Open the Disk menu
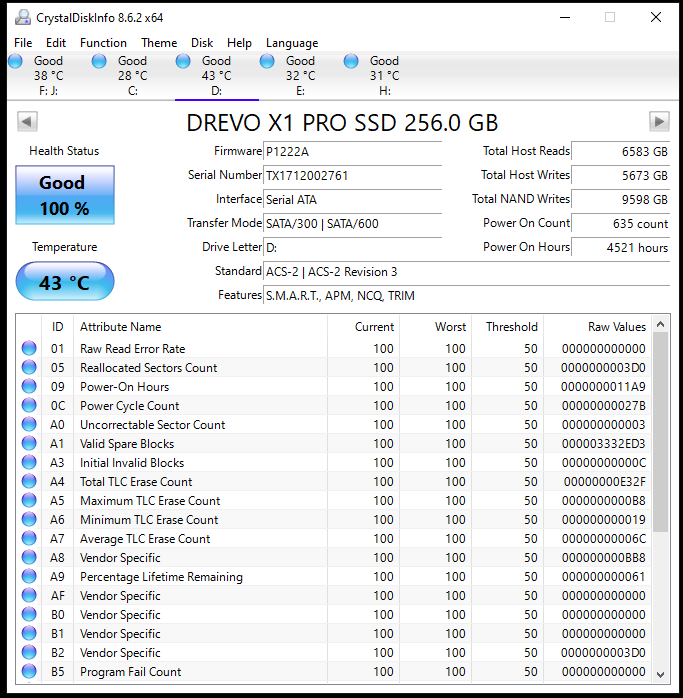Viewport: 683px width, 698px height. click(x=202, y=43)
